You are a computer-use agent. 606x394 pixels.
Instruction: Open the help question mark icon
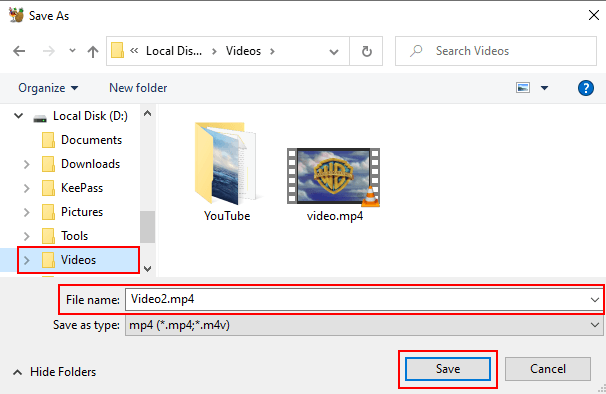(x=586, y=88)
